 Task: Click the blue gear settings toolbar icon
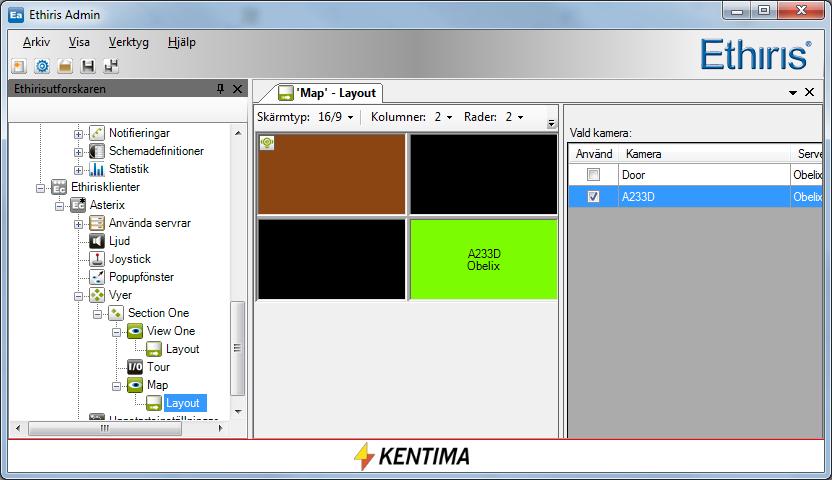pyautogui.click(x=42, y=66)
